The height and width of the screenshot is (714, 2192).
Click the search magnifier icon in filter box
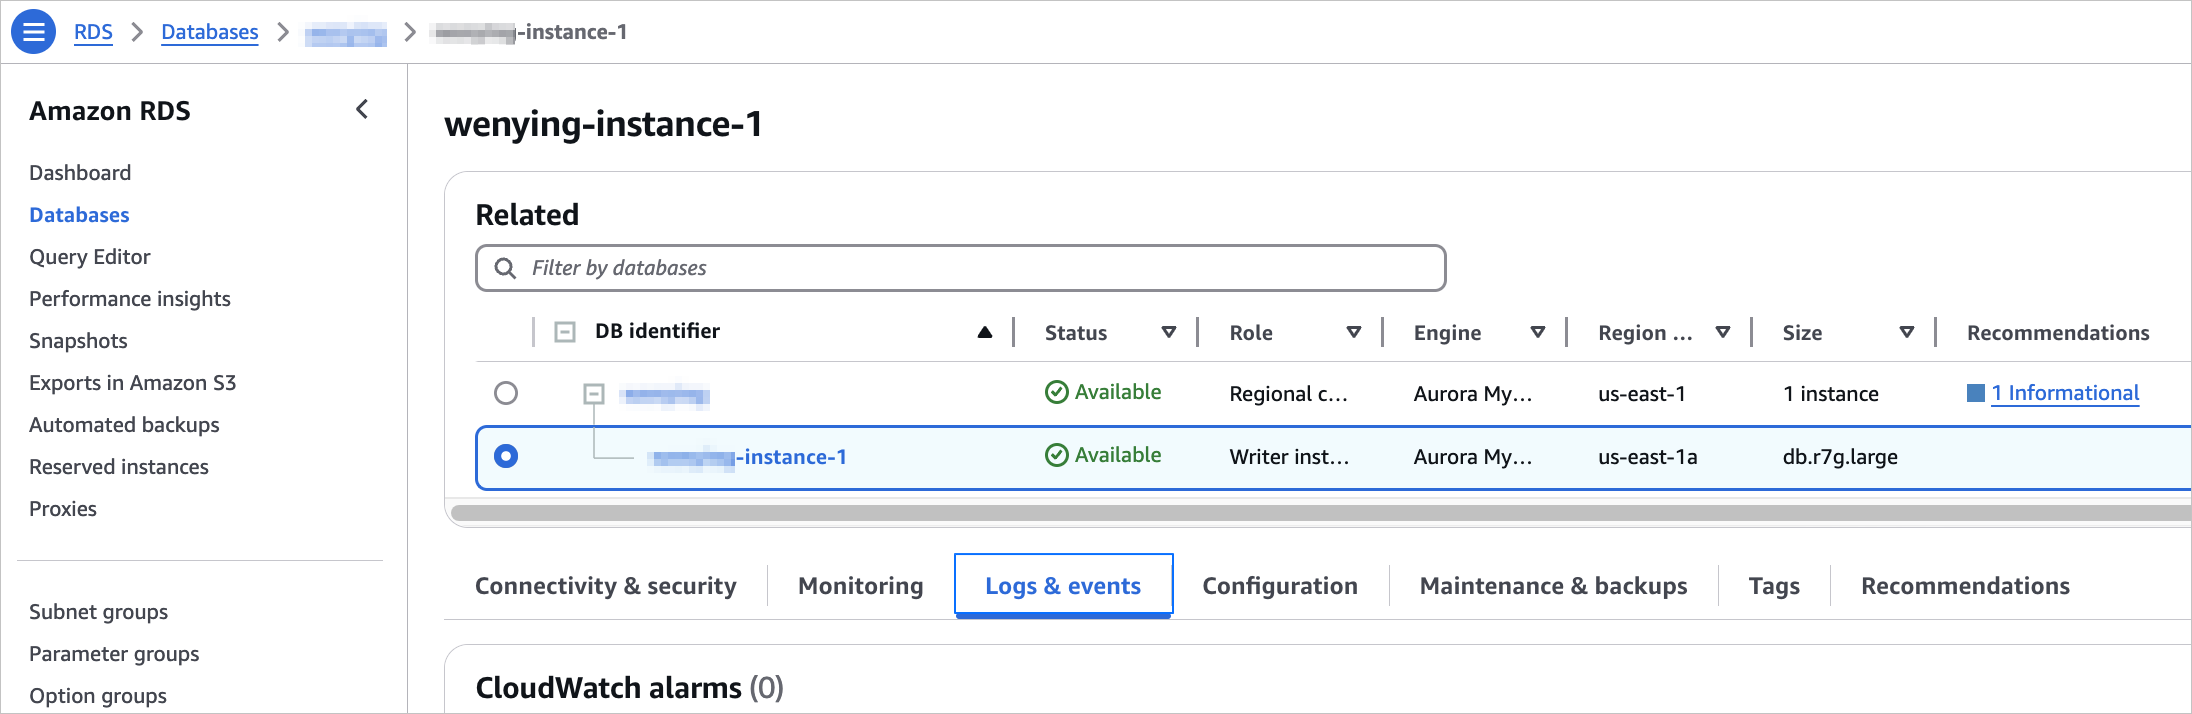(506, 268)
